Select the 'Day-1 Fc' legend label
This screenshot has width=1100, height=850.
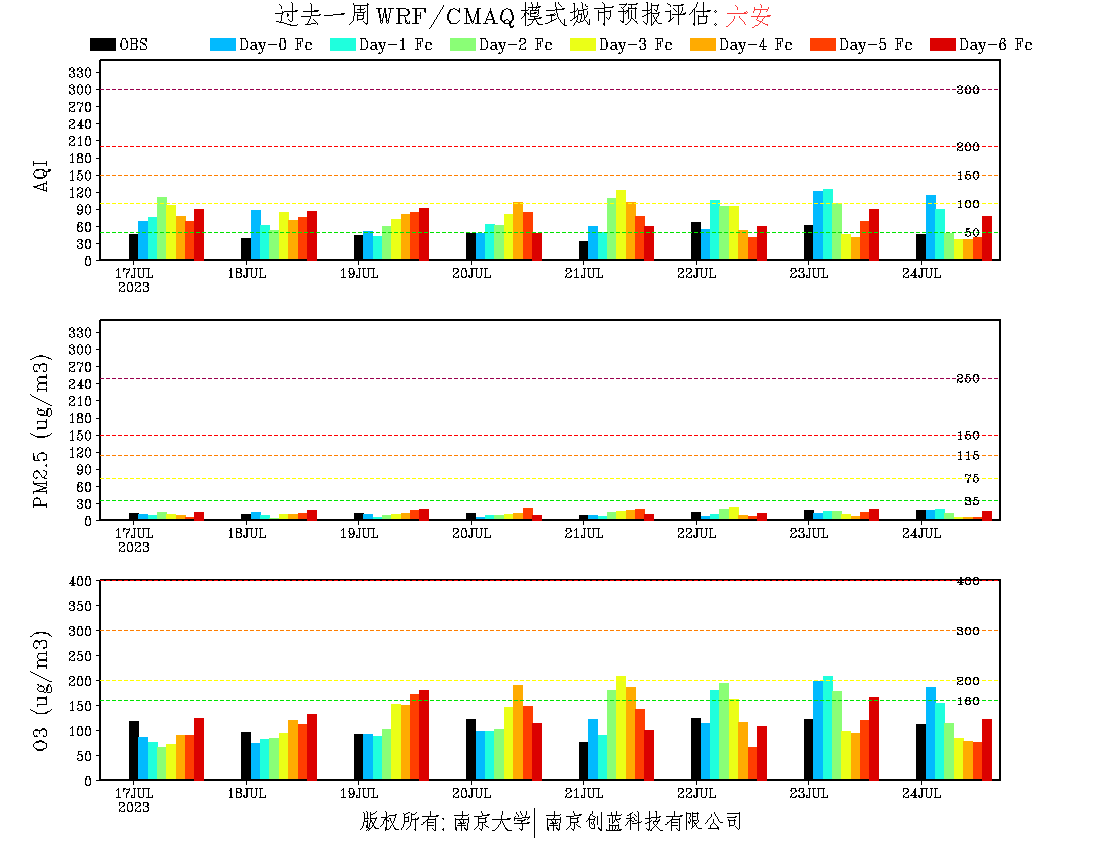point(395,44)
